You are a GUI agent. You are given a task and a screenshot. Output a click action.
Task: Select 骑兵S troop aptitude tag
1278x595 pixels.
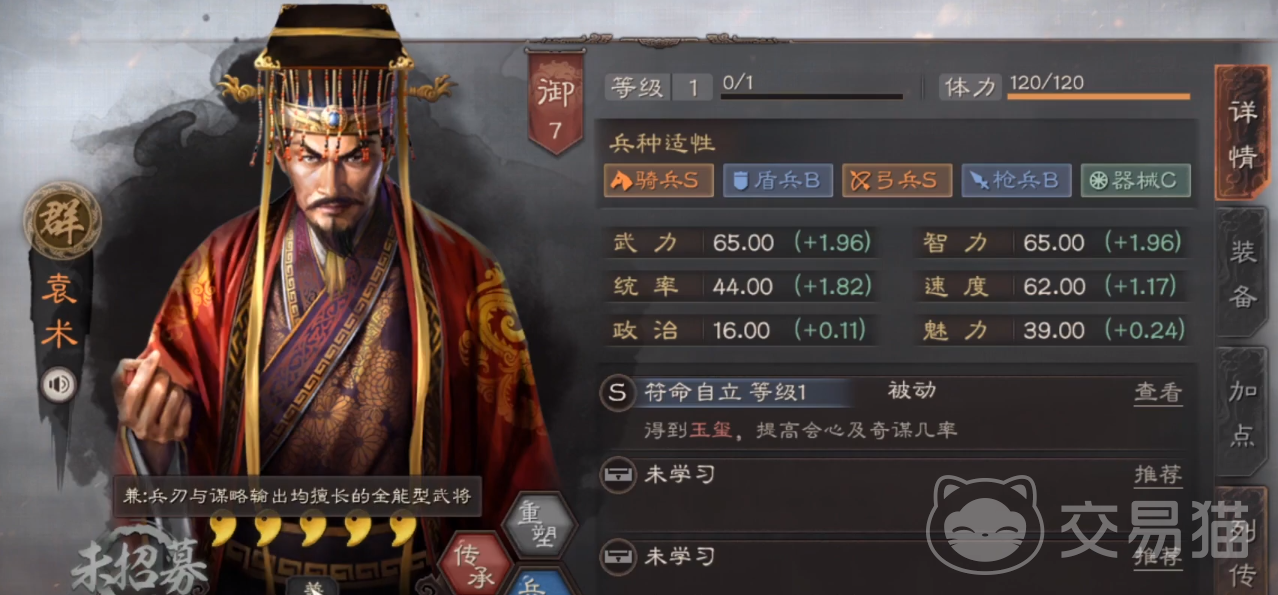pyautogui.click(x=658, y=180)
